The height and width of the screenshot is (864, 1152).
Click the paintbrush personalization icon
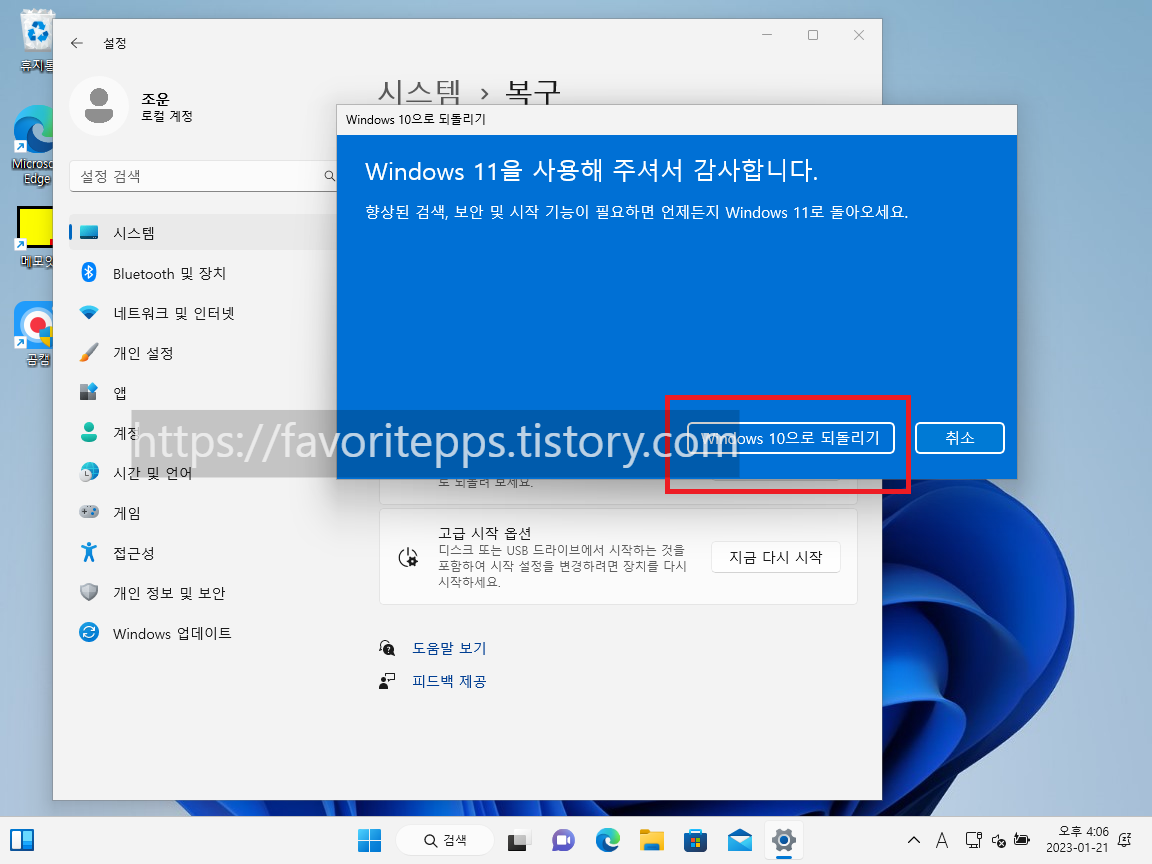coord(89,353)
